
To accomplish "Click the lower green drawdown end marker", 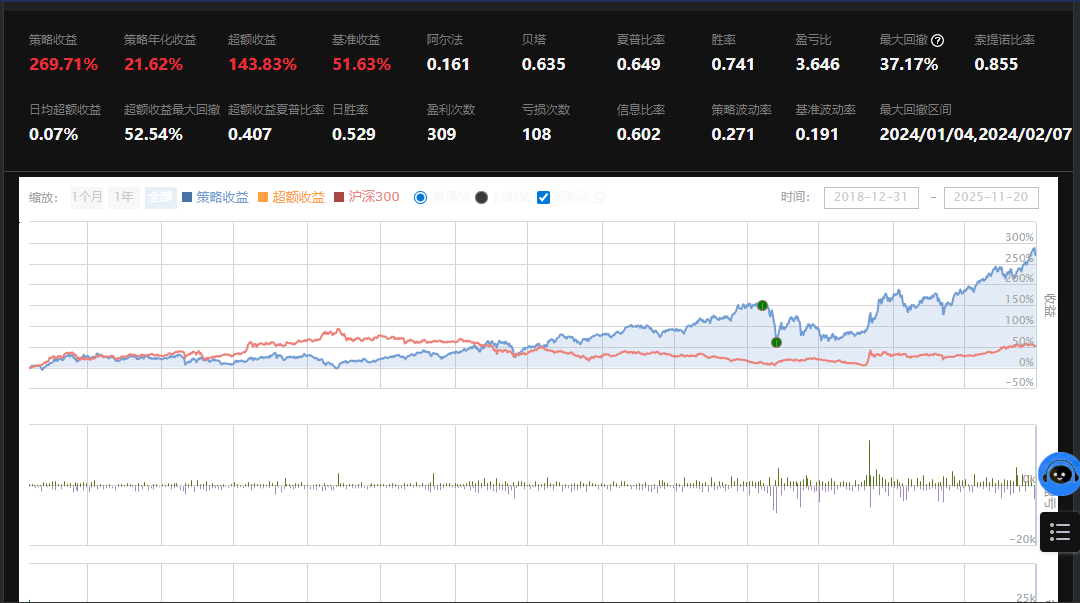I will point(776,342).
